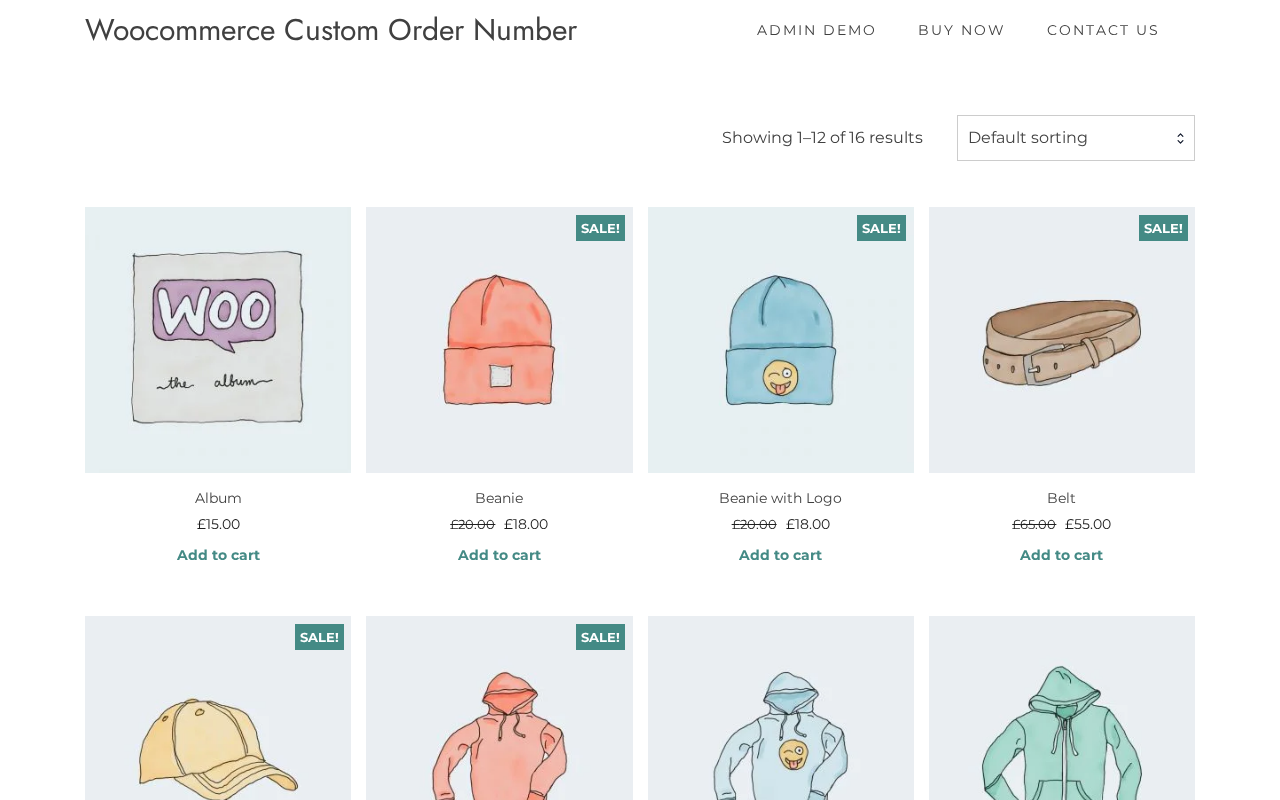Open the Default sorting dropdown

coord(1075,138)
